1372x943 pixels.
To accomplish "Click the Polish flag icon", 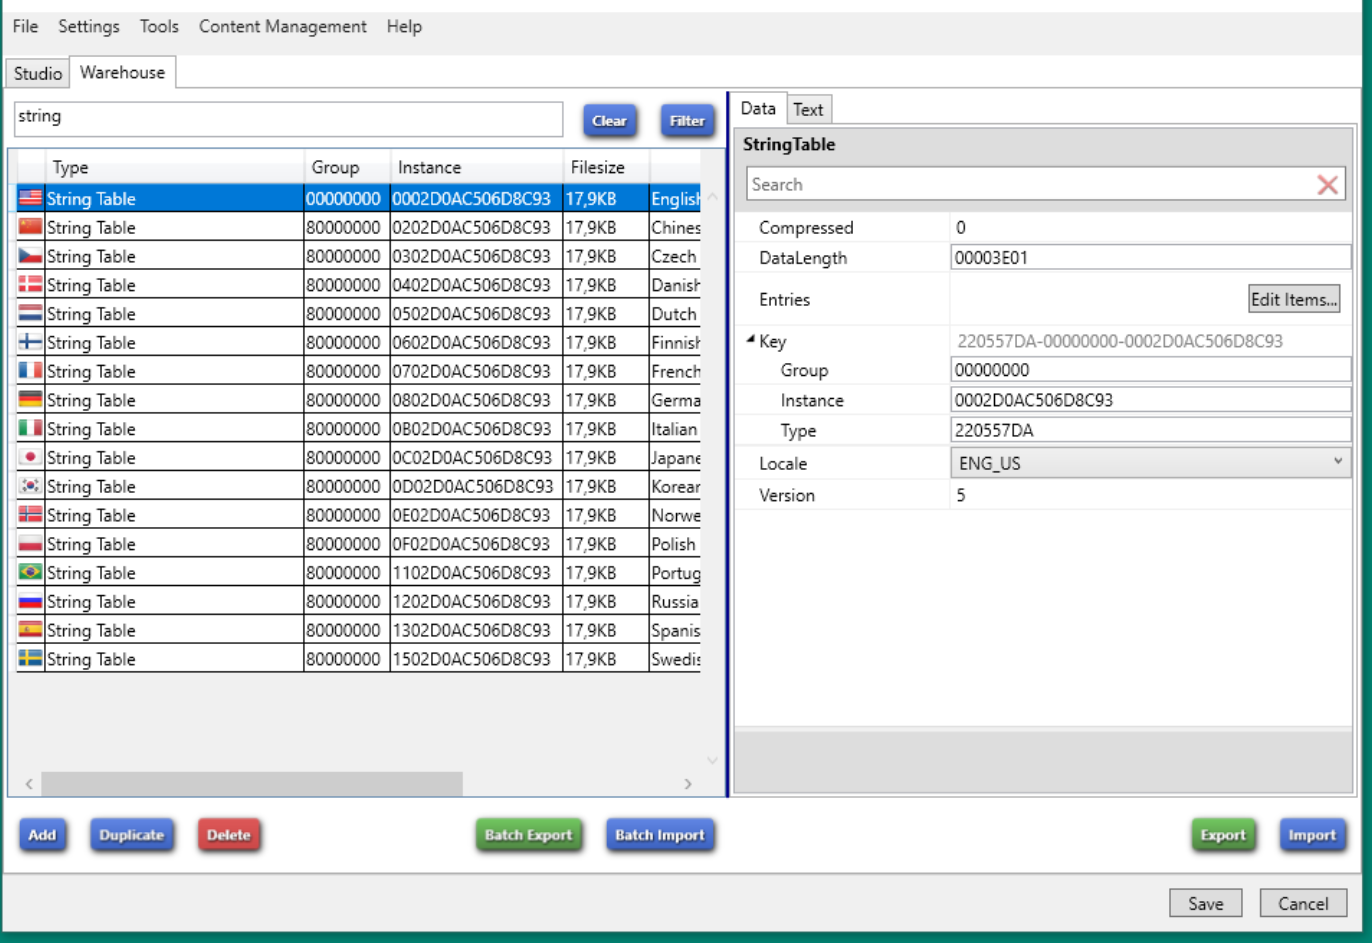I will click(x=30, y=544).
